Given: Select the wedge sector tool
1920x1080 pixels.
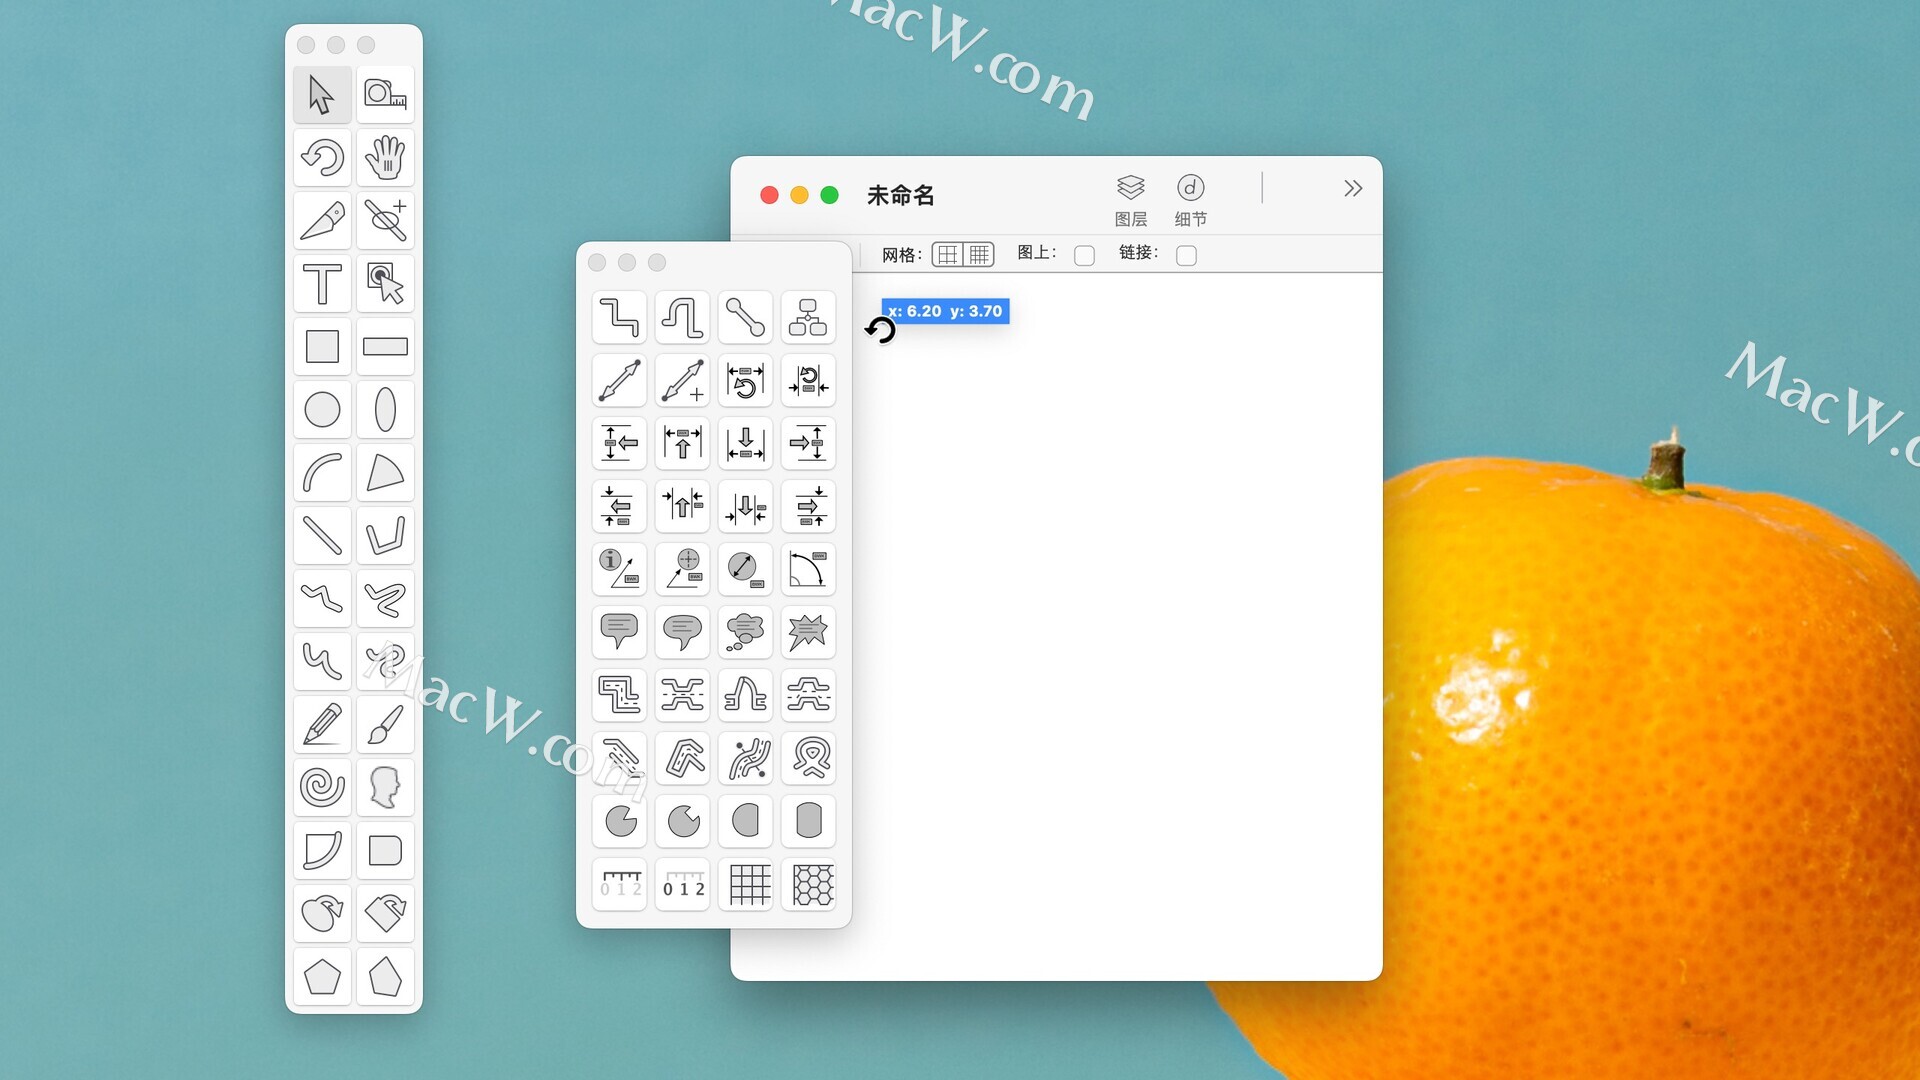Looking at the screenshot, I should (385, 473).
